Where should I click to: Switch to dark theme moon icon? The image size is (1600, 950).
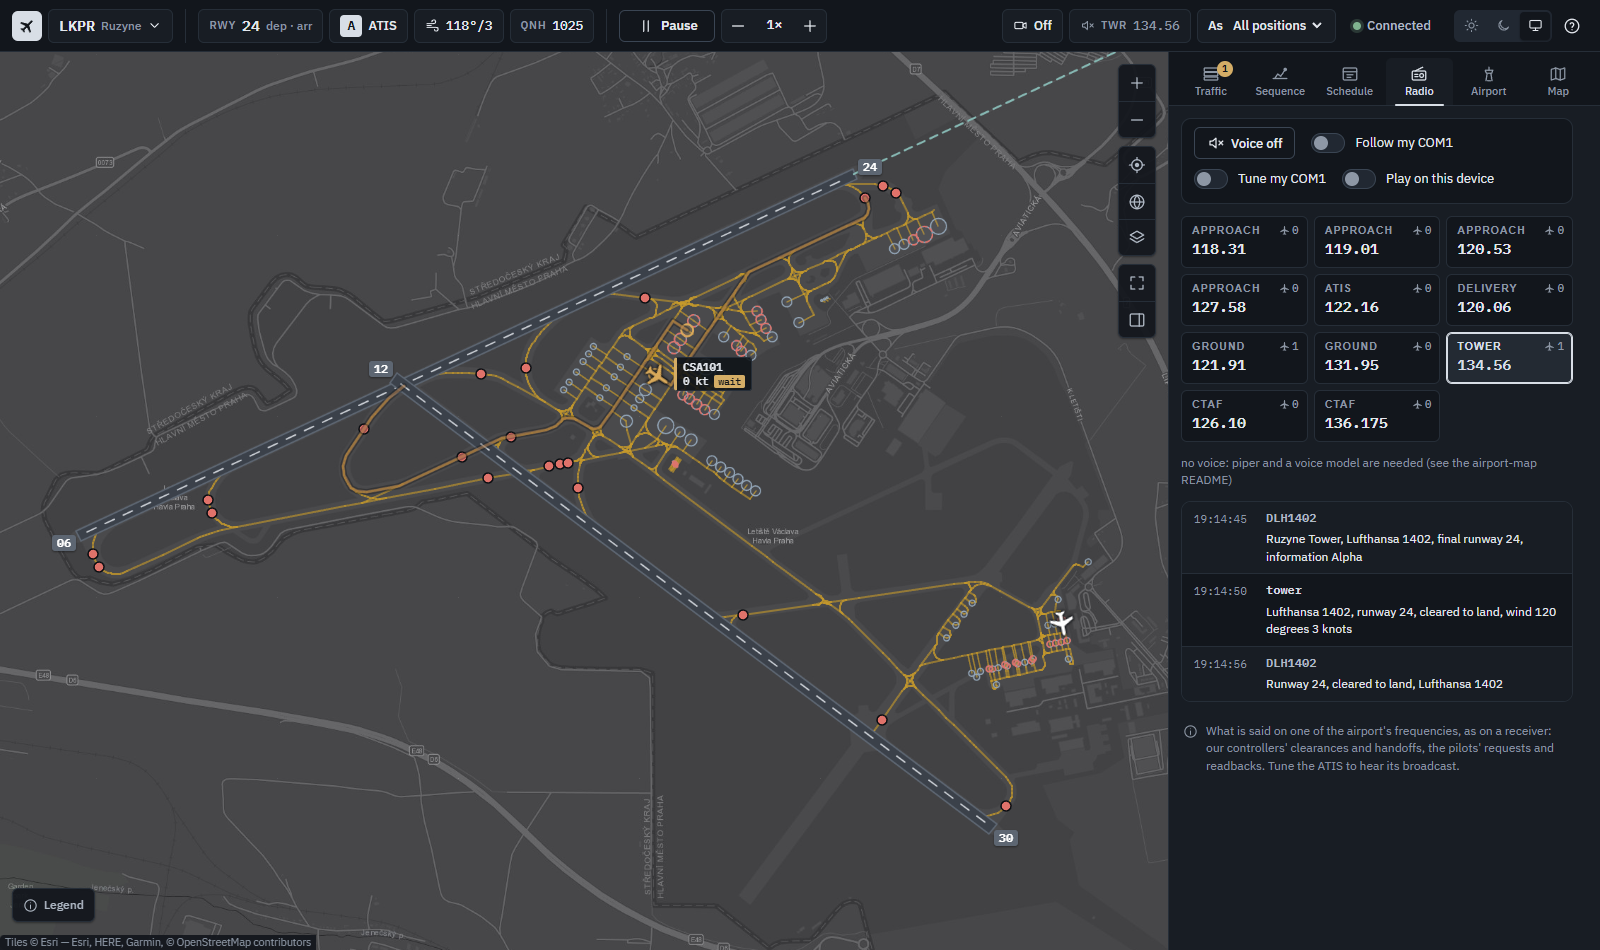coord(1503,26)
